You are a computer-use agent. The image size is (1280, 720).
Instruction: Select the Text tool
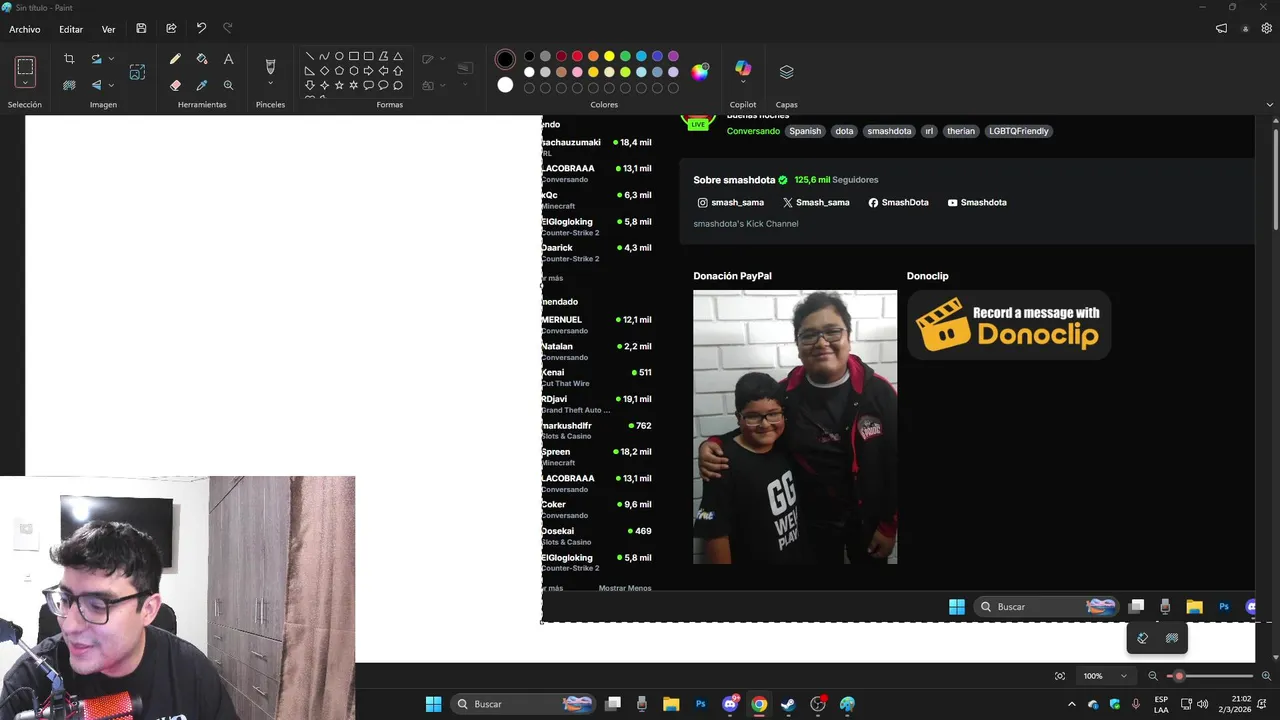pos(228,59)
